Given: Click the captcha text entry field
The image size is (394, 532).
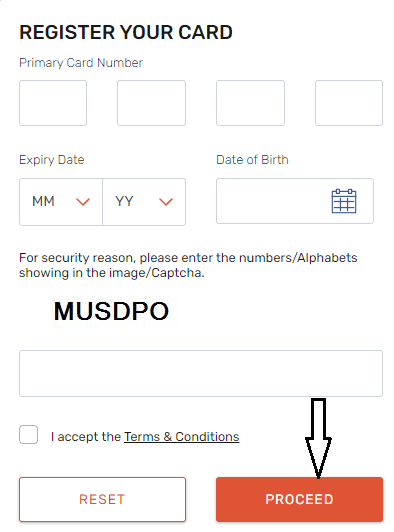Looking at the screenshot, I should (x=201, y=374).
